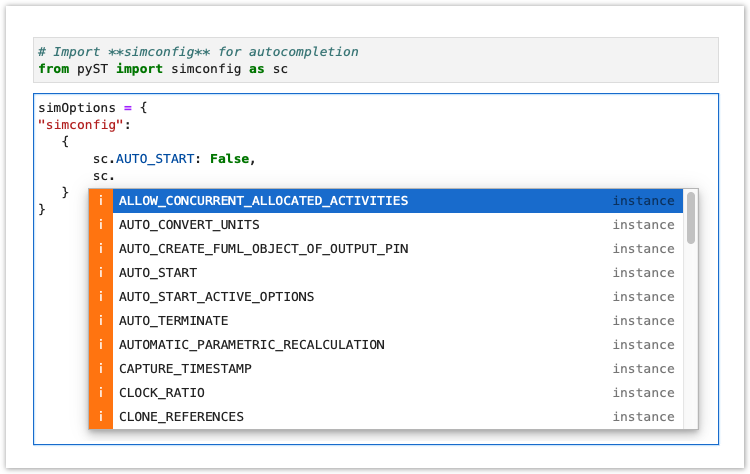Place cursor after 'sc.' in simOptions cell
Image resolution: width=750 pixels, height=474 pixels.
(x=117, y=176)
